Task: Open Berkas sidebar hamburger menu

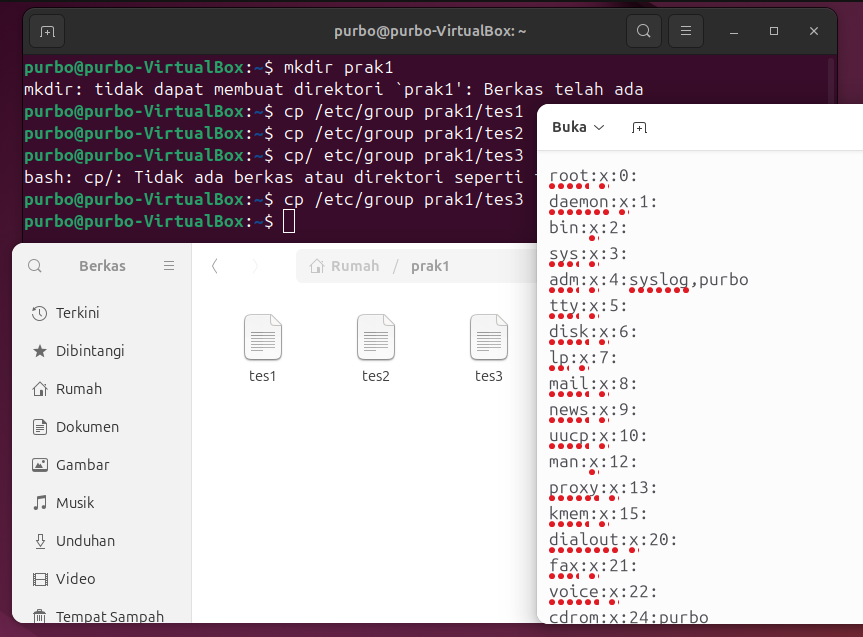Action: 169,266
